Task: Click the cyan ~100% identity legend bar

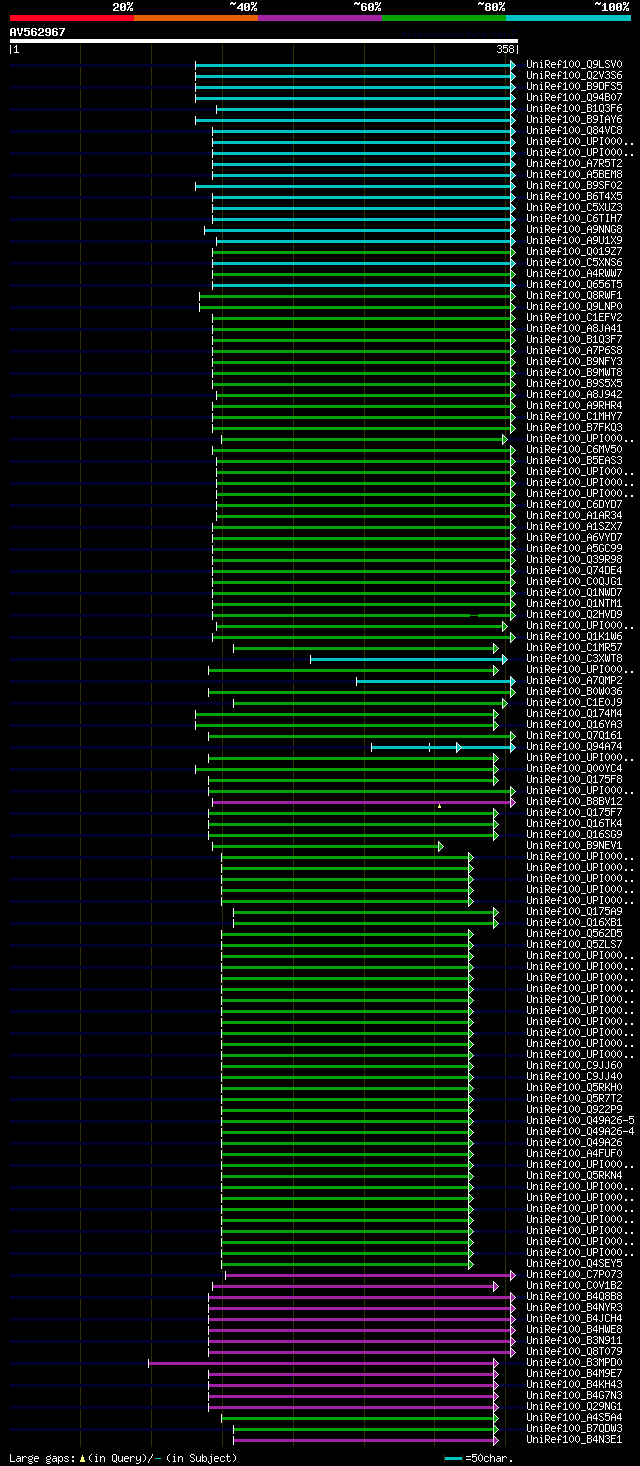Action: (x=568, y=18)
